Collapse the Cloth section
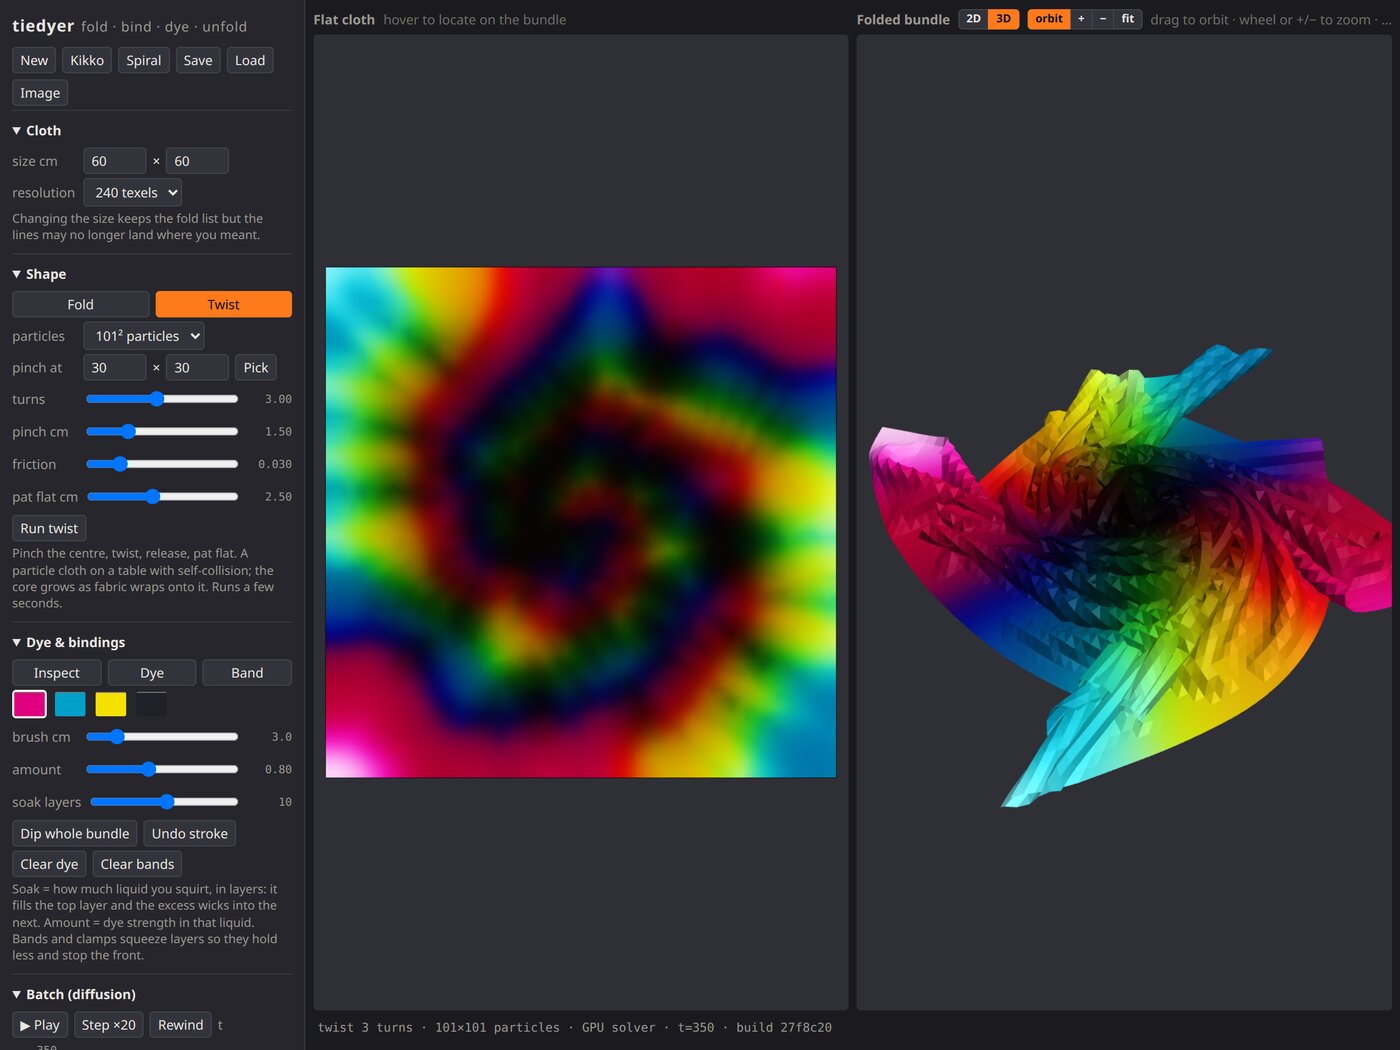 pyautogui.click(x=37, y=131)
